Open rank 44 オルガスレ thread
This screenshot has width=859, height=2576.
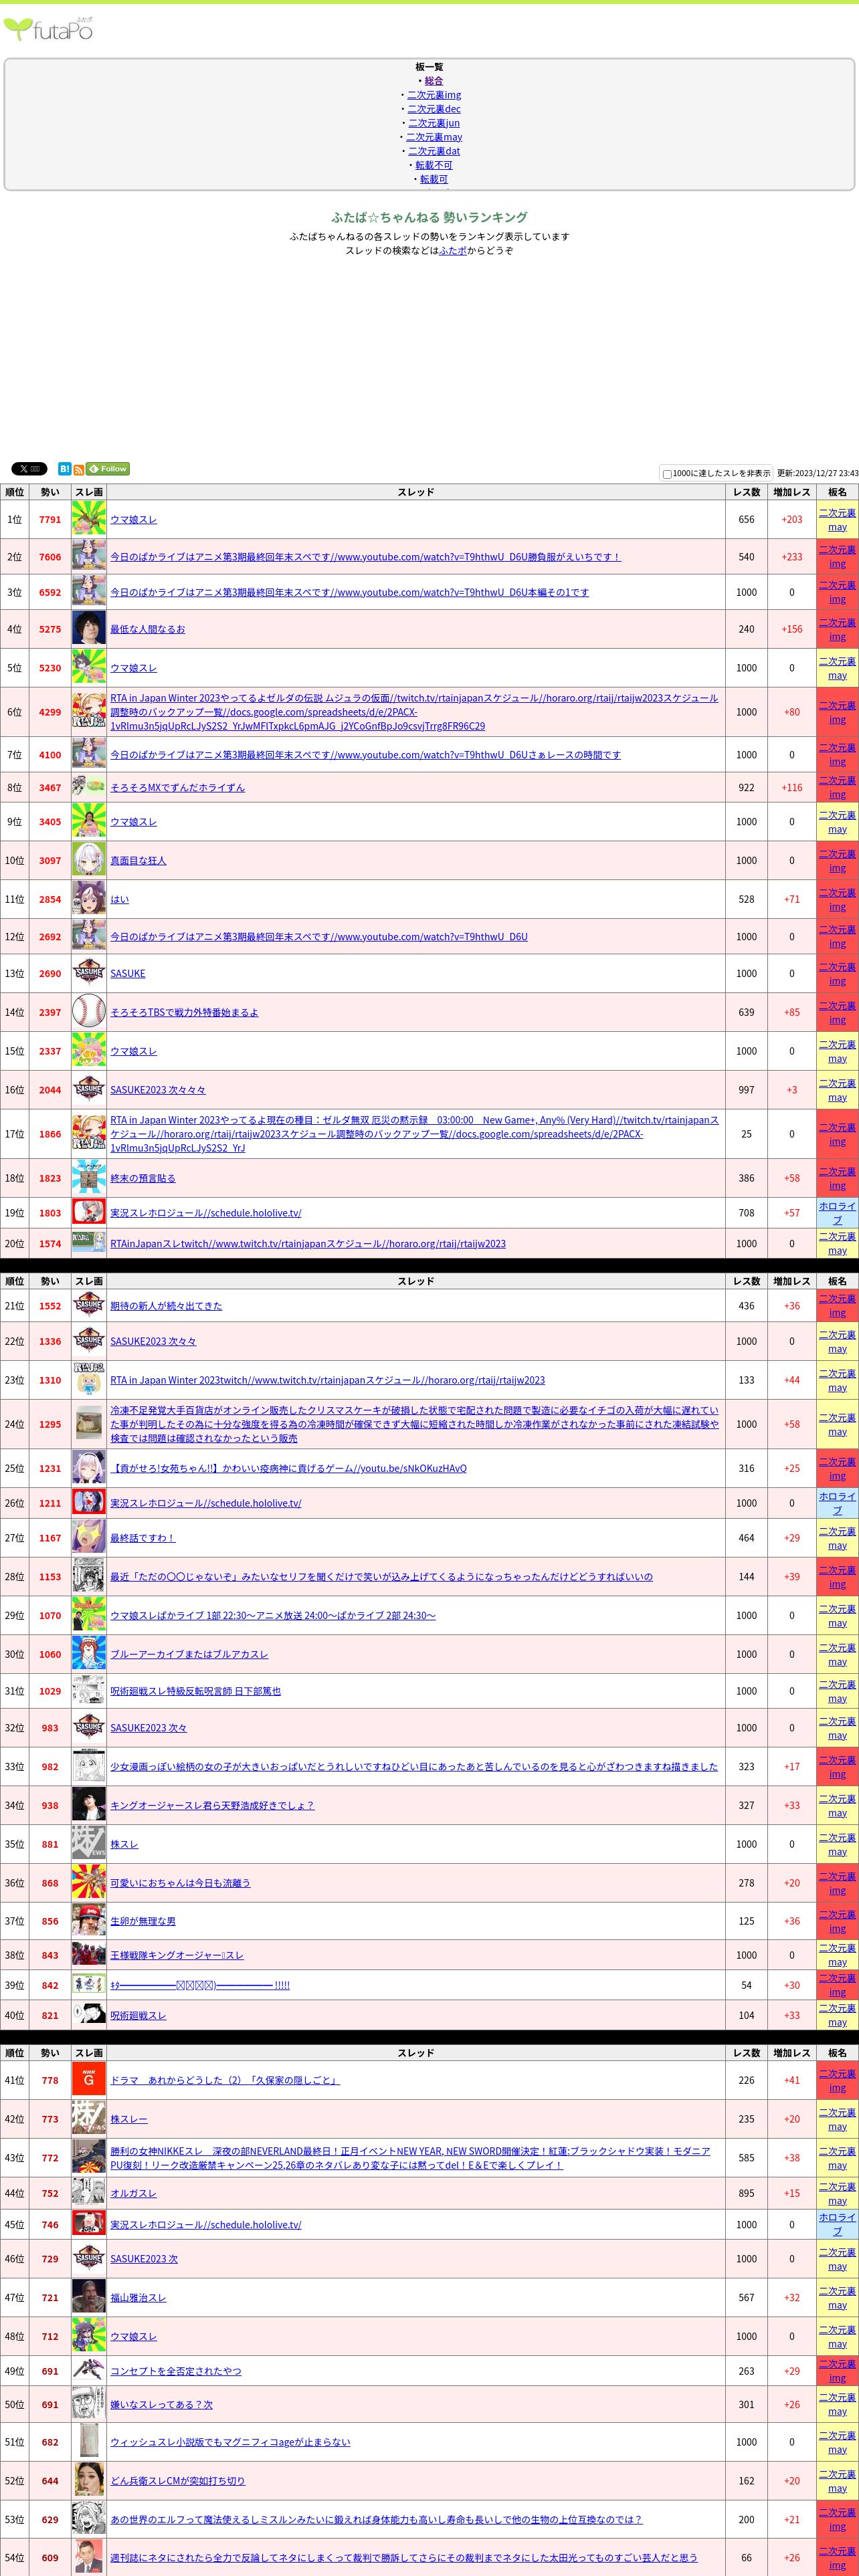tap(133, 2194)
